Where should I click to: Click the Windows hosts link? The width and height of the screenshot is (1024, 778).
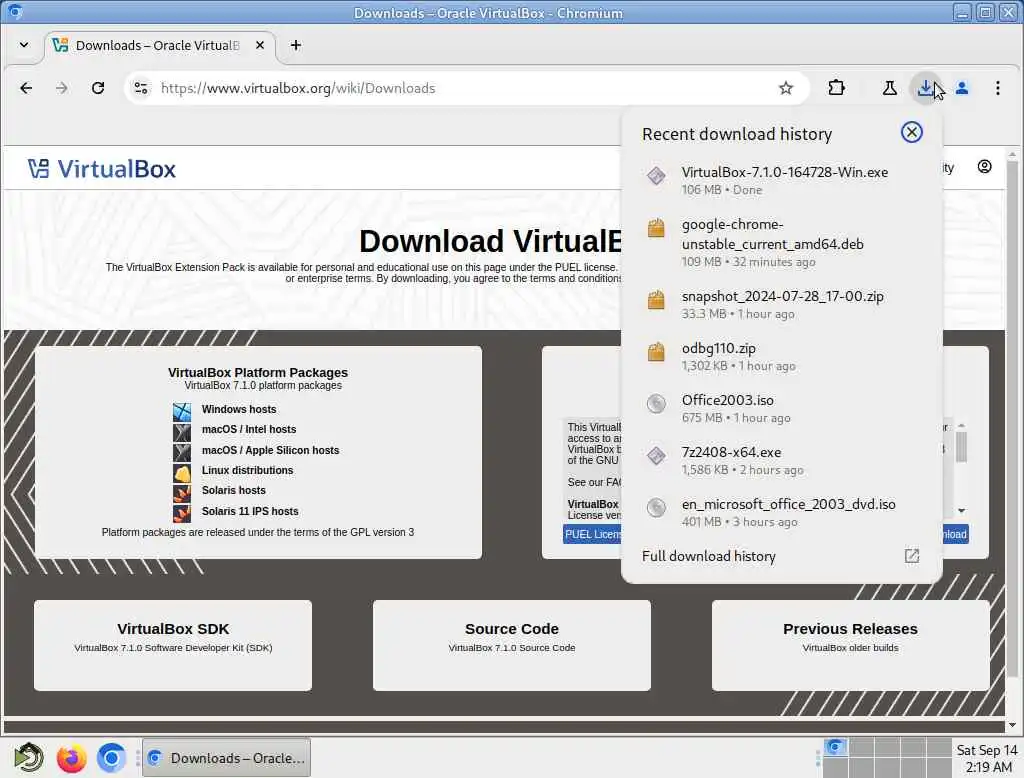pos(238,409)
